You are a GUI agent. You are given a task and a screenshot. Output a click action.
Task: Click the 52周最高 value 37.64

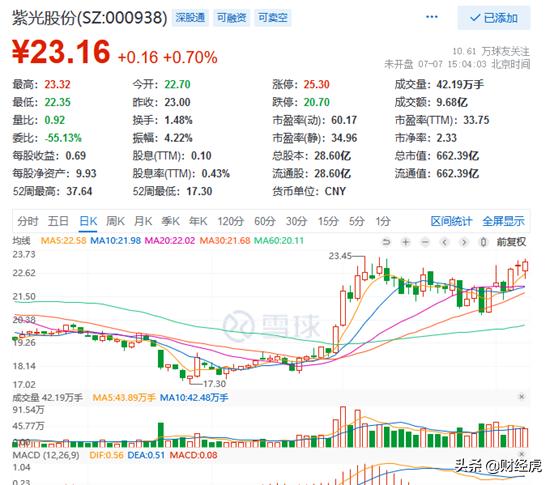coord(79,191)
